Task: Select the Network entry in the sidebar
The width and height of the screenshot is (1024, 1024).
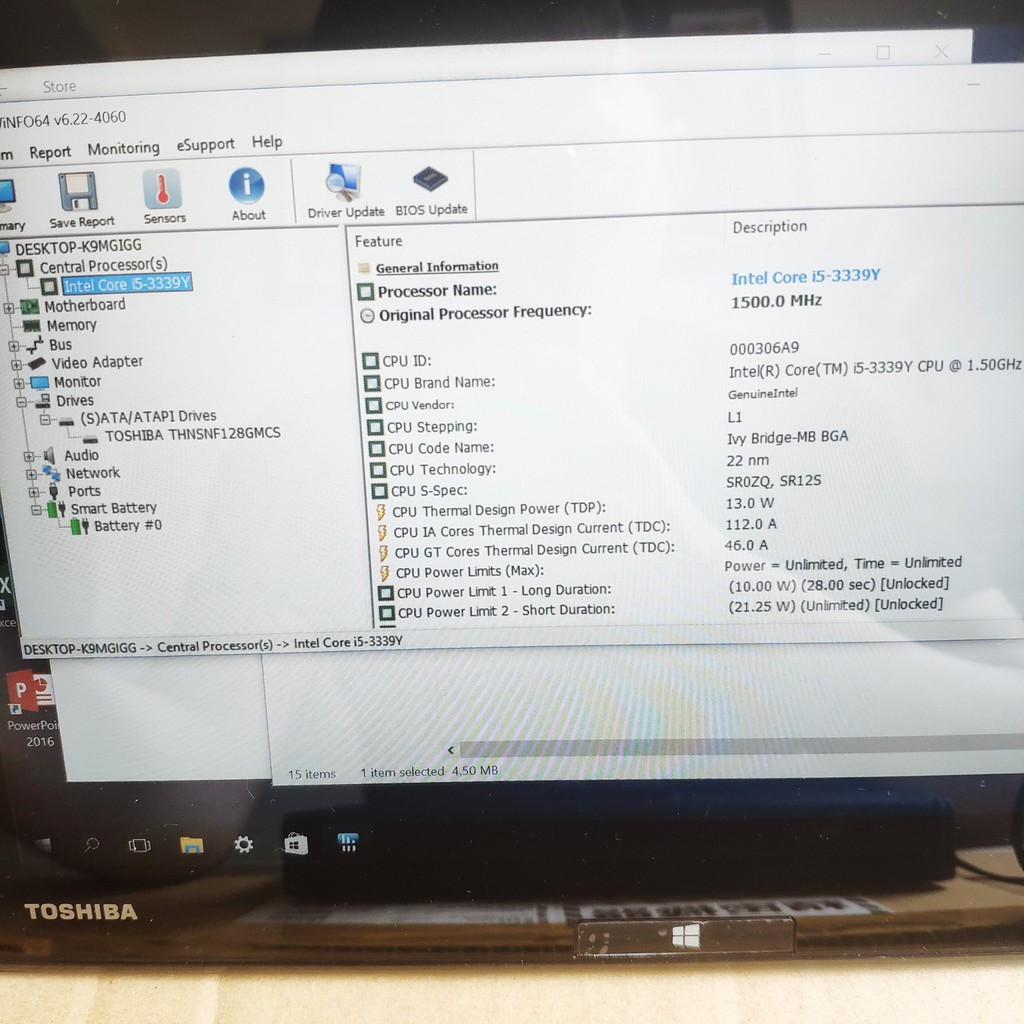Action: (94, 472)
